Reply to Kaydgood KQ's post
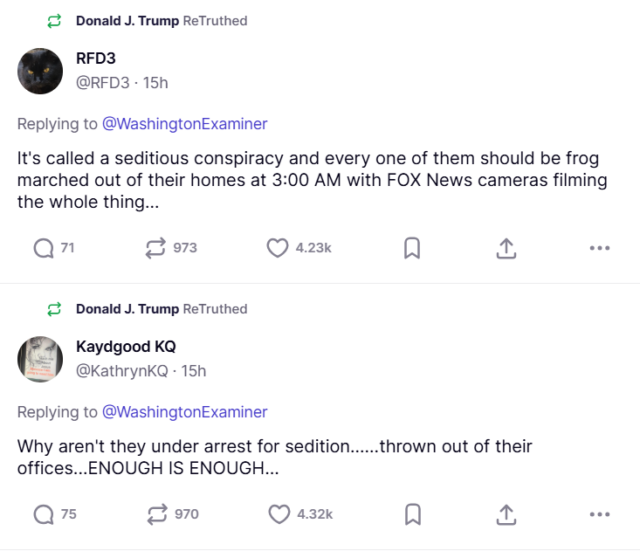Screen dimensions: 640x551 (x=43, y=514)
